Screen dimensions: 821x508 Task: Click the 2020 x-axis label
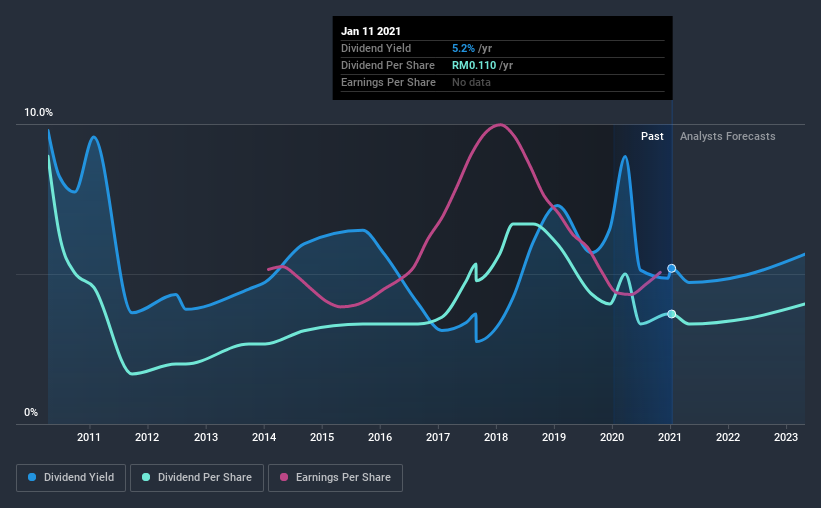coord(612,437)
